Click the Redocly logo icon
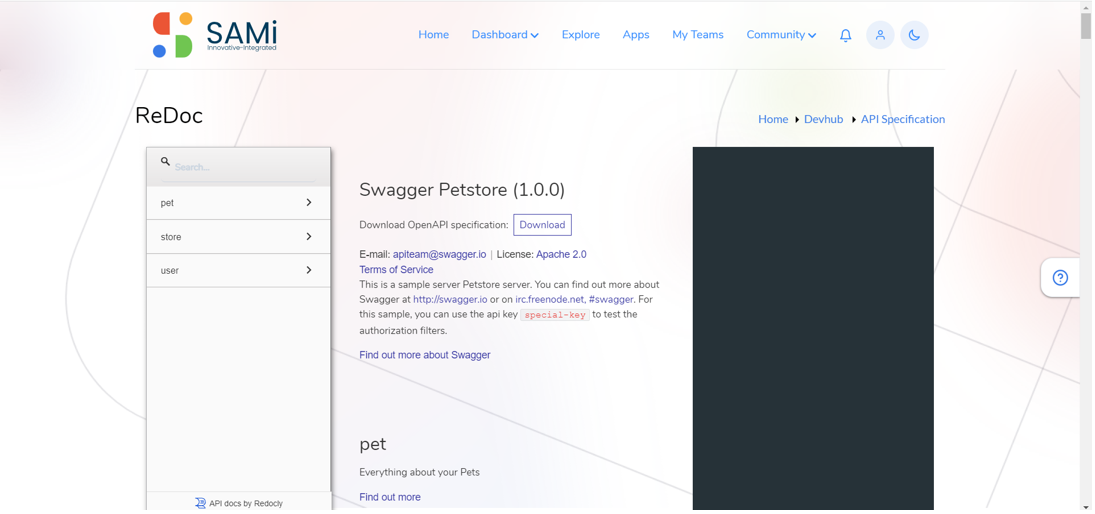1095x514 pixels. [x=200, y=503]
